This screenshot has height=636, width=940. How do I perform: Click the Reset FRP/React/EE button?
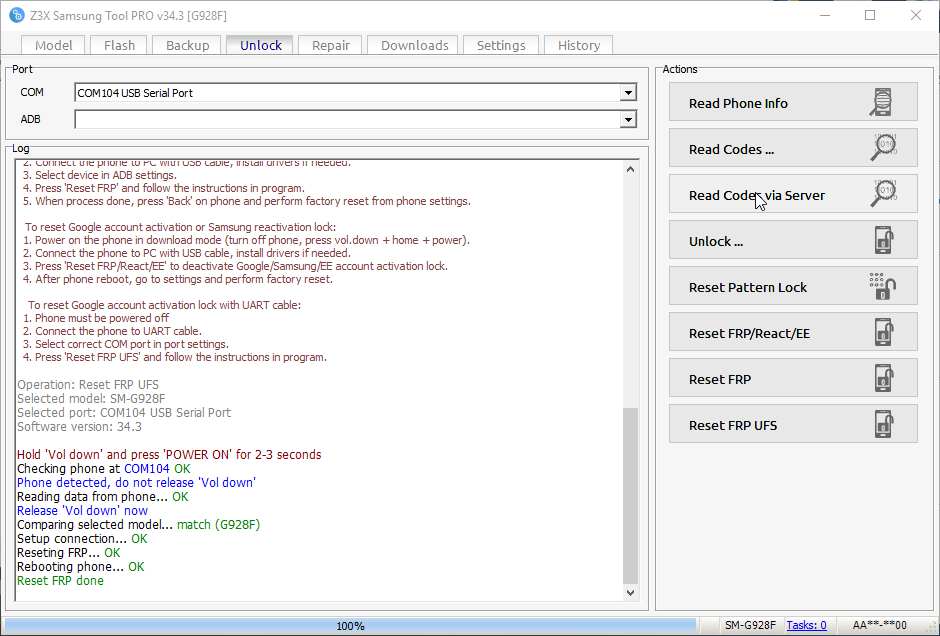(x=793, y=332)
